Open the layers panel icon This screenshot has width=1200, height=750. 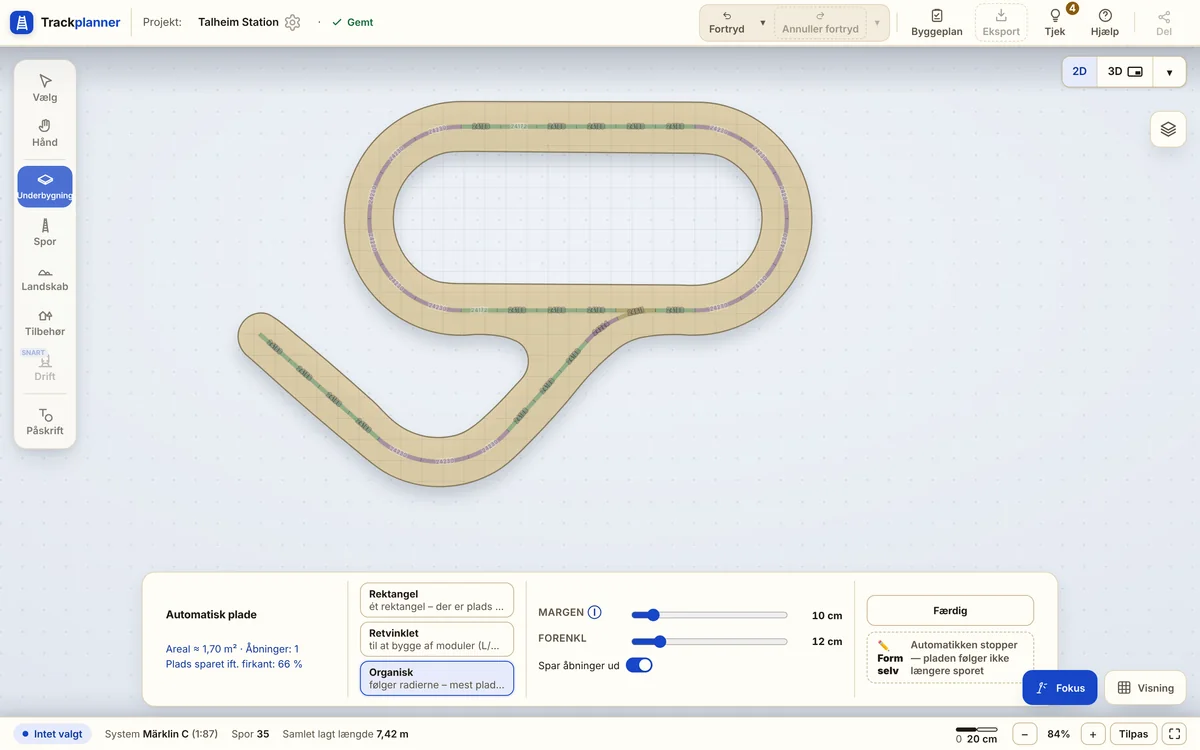click(x=1168, y=129)
